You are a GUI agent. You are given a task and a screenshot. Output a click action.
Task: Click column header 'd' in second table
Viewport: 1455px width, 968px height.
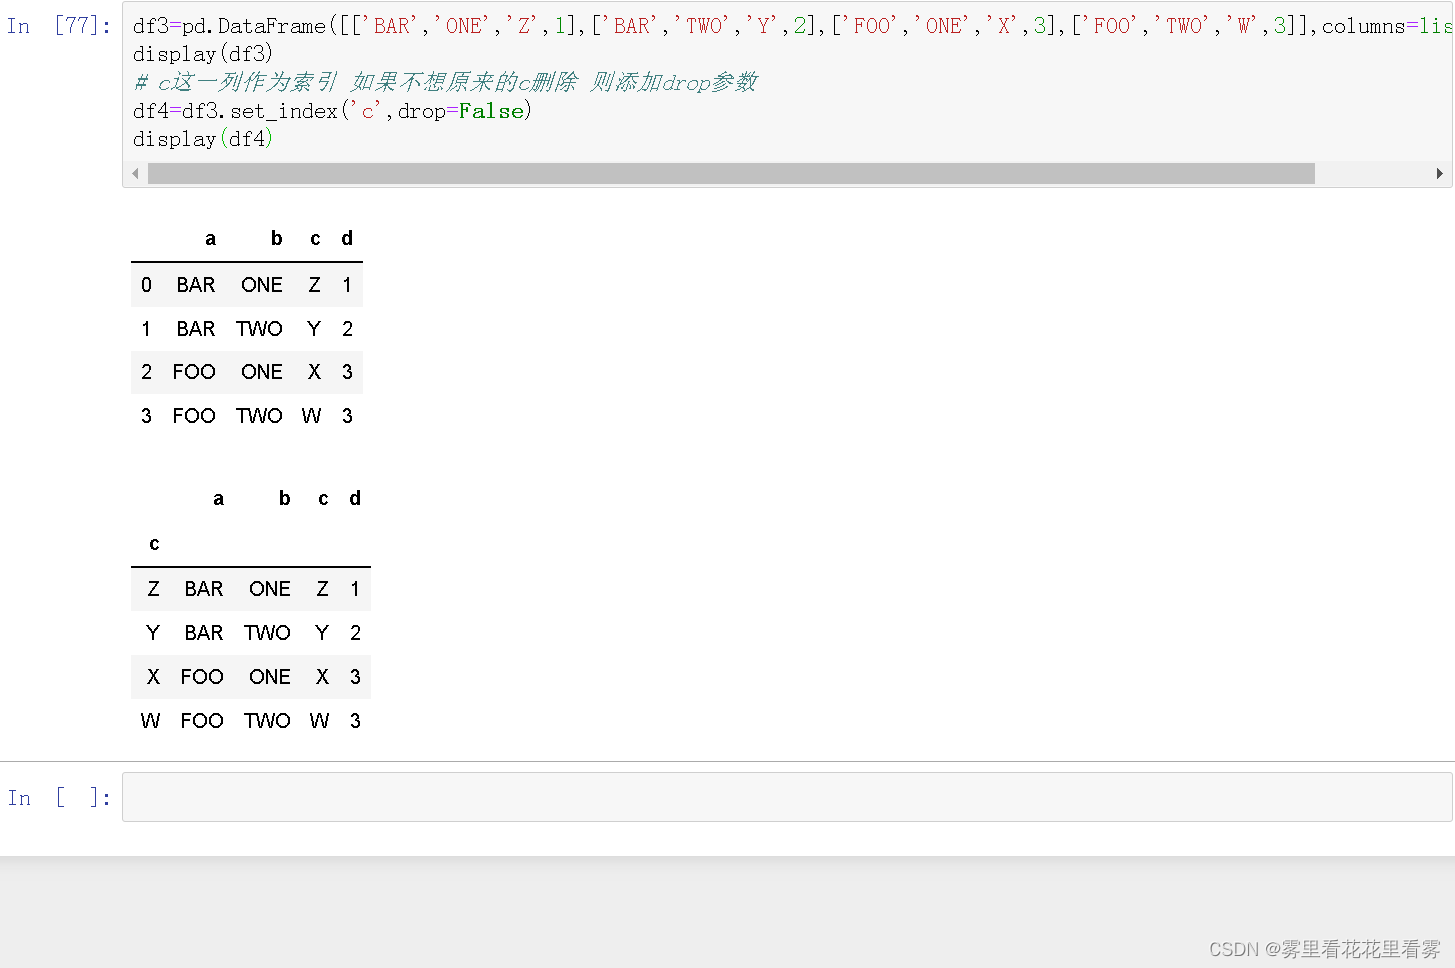(x=355, y=498)
